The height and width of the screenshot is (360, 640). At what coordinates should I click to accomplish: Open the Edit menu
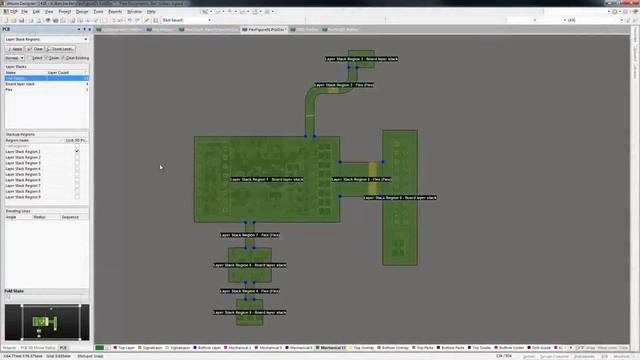[36, 12]
